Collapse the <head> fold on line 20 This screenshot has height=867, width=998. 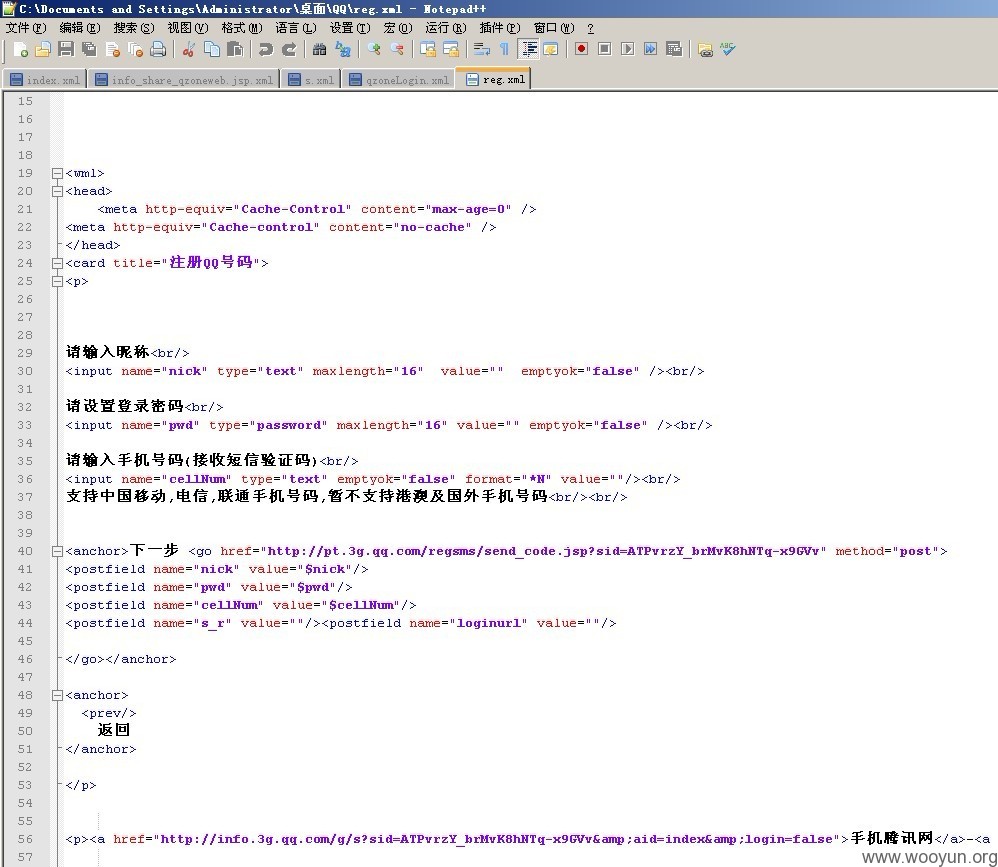(57, 191)
